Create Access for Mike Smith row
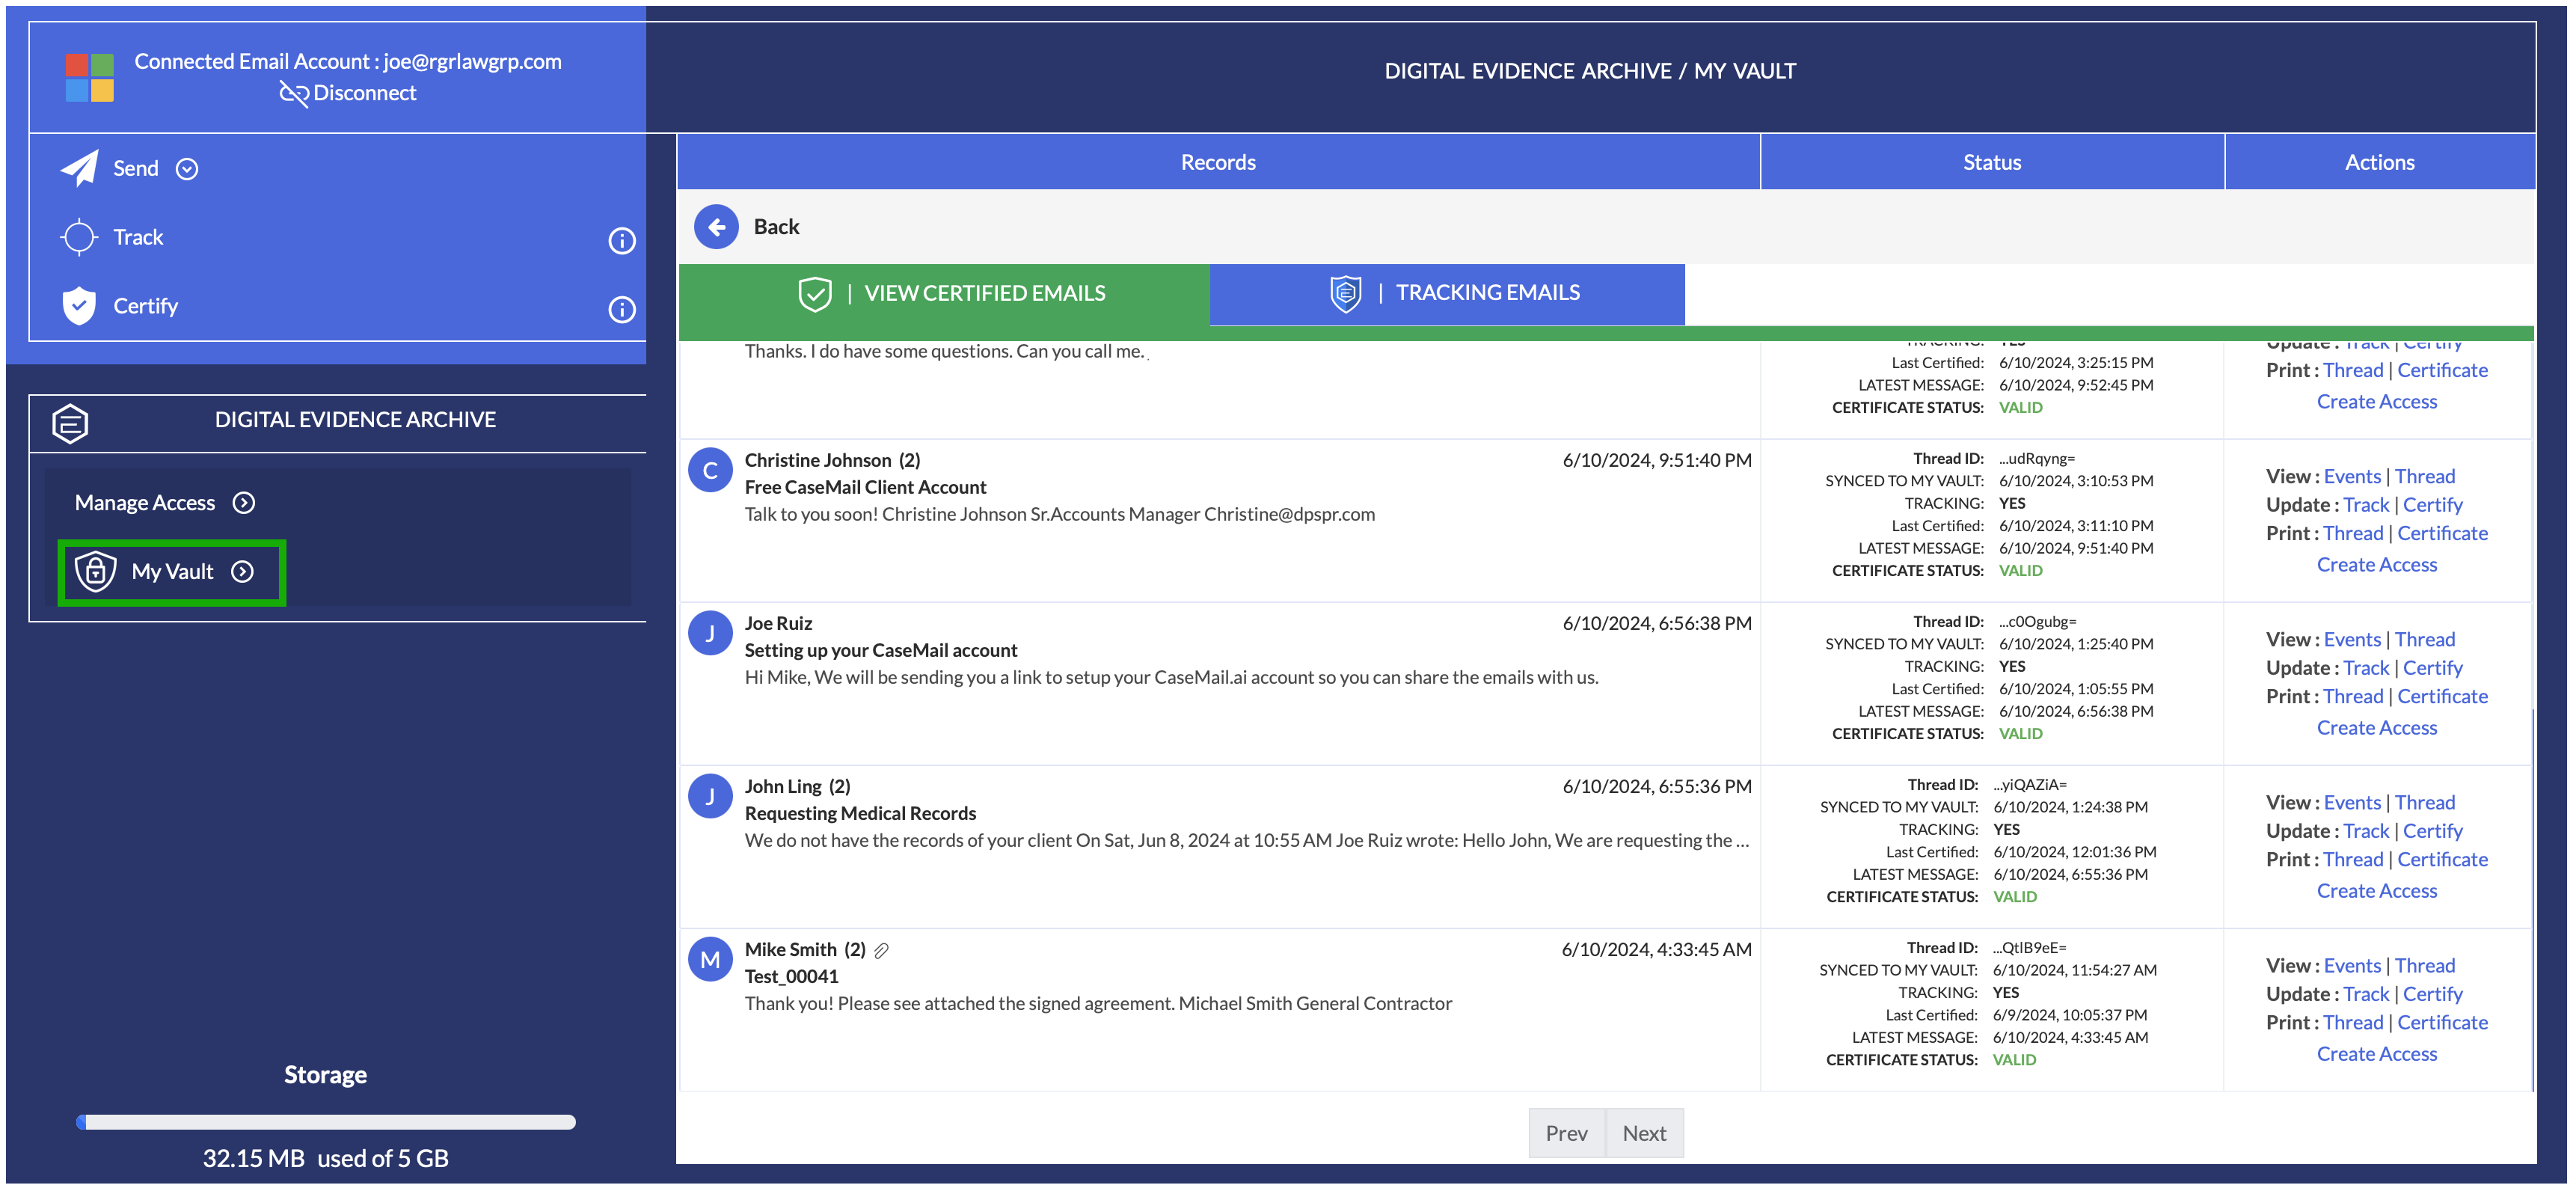 coord(2377,1054)
